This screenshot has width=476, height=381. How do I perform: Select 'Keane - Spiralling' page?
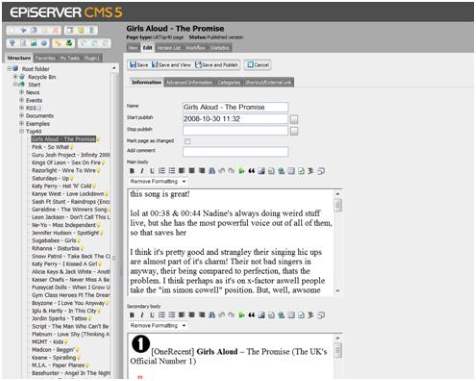[54, 357]
